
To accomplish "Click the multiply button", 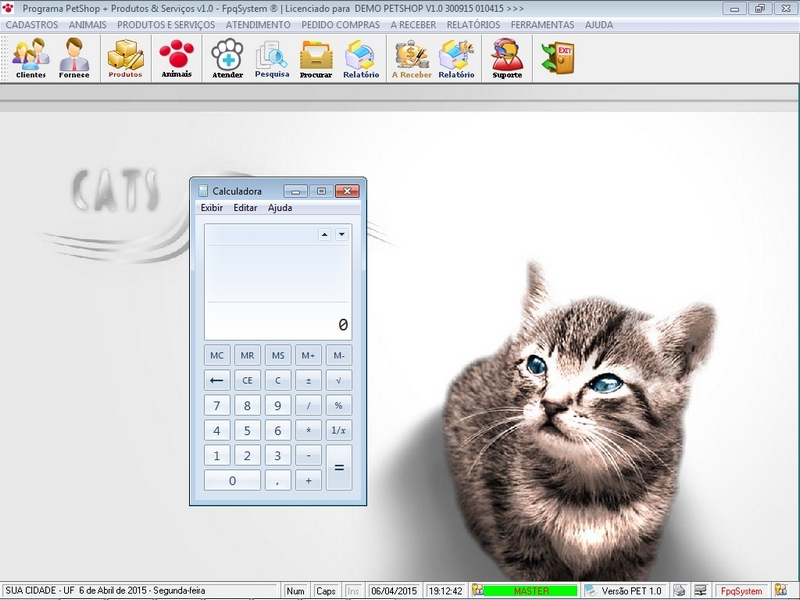I will (308, 430).
